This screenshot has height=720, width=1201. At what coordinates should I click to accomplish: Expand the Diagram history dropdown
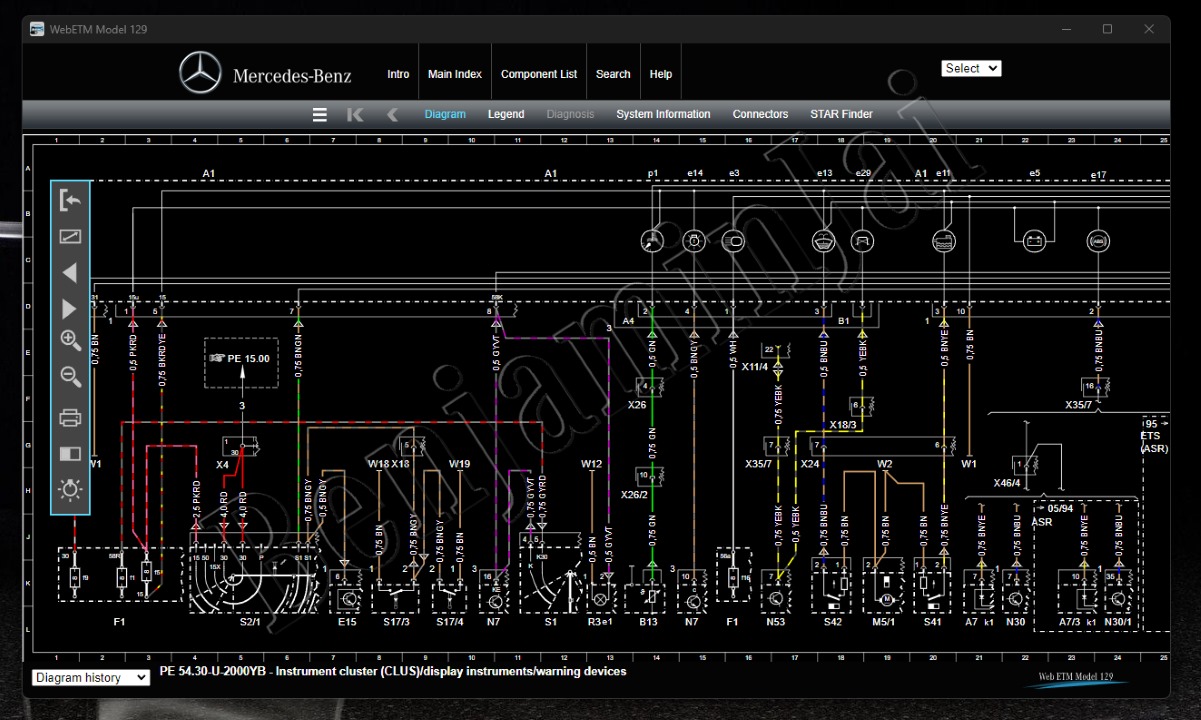pos(91,678)
